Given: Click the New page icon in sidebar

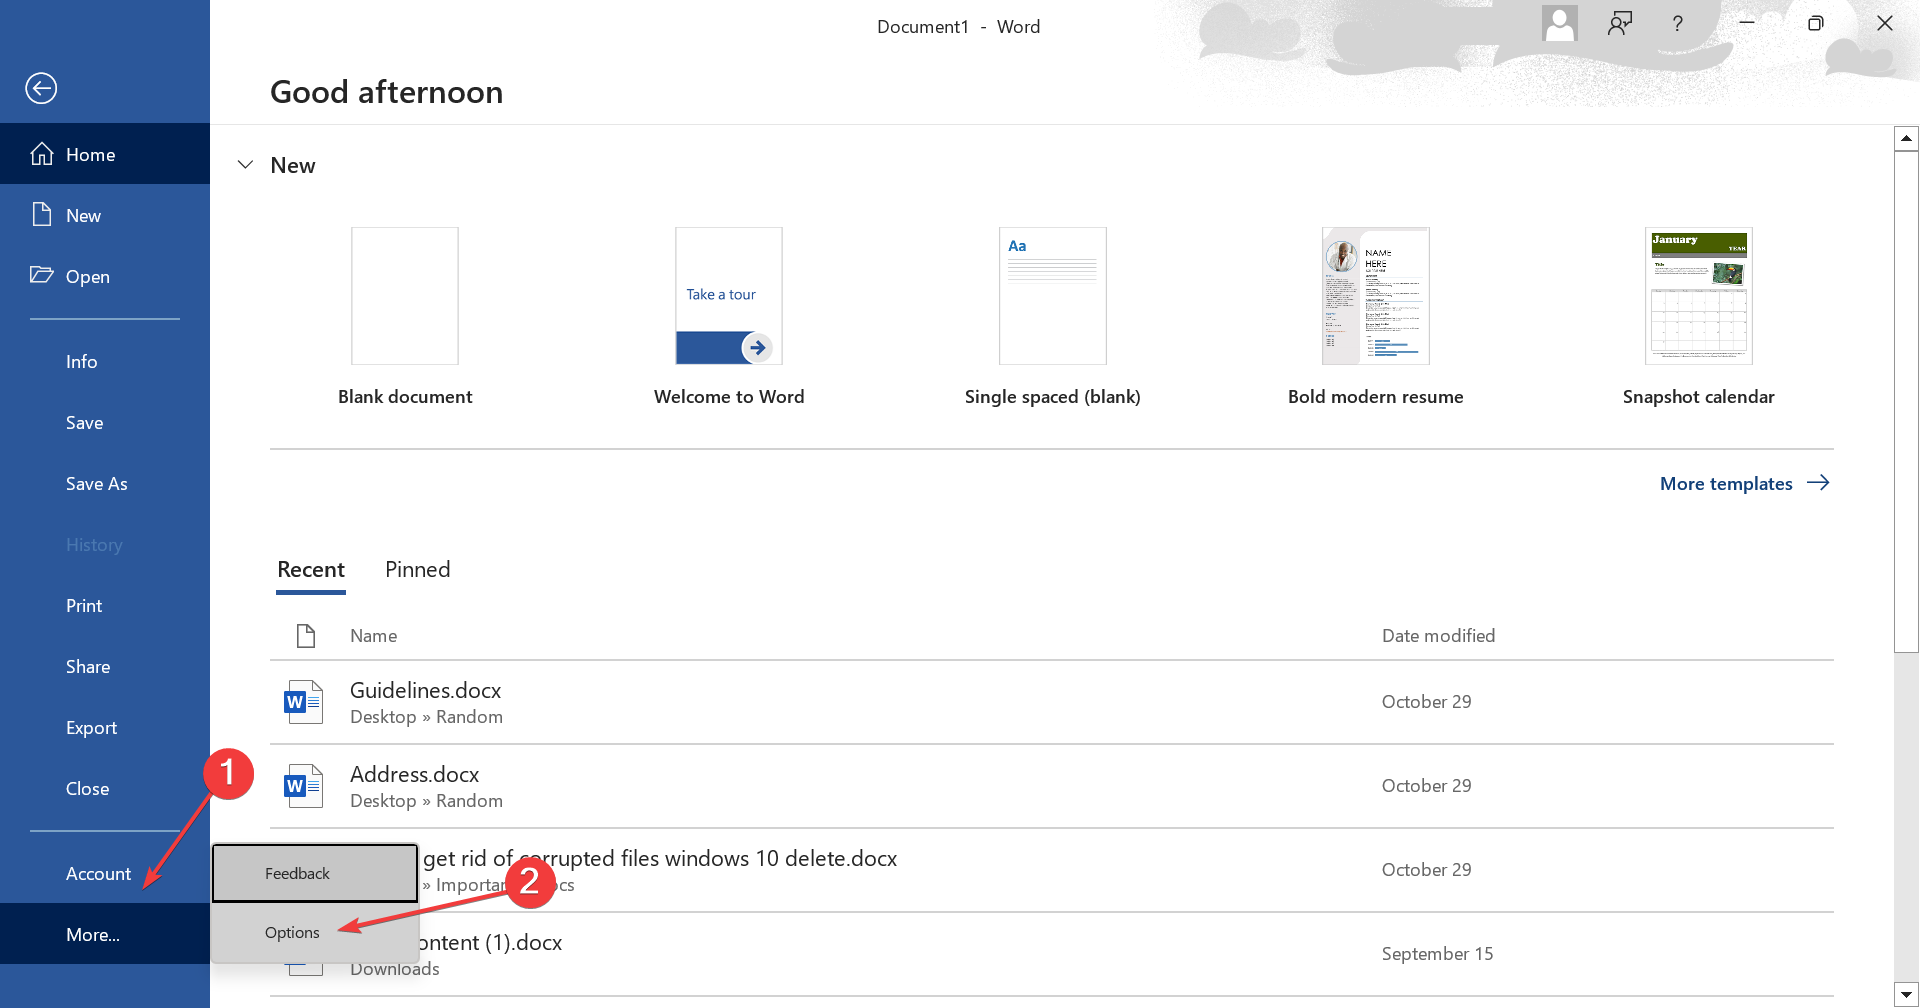Looking at the screenshot, I should coord(42,215).
